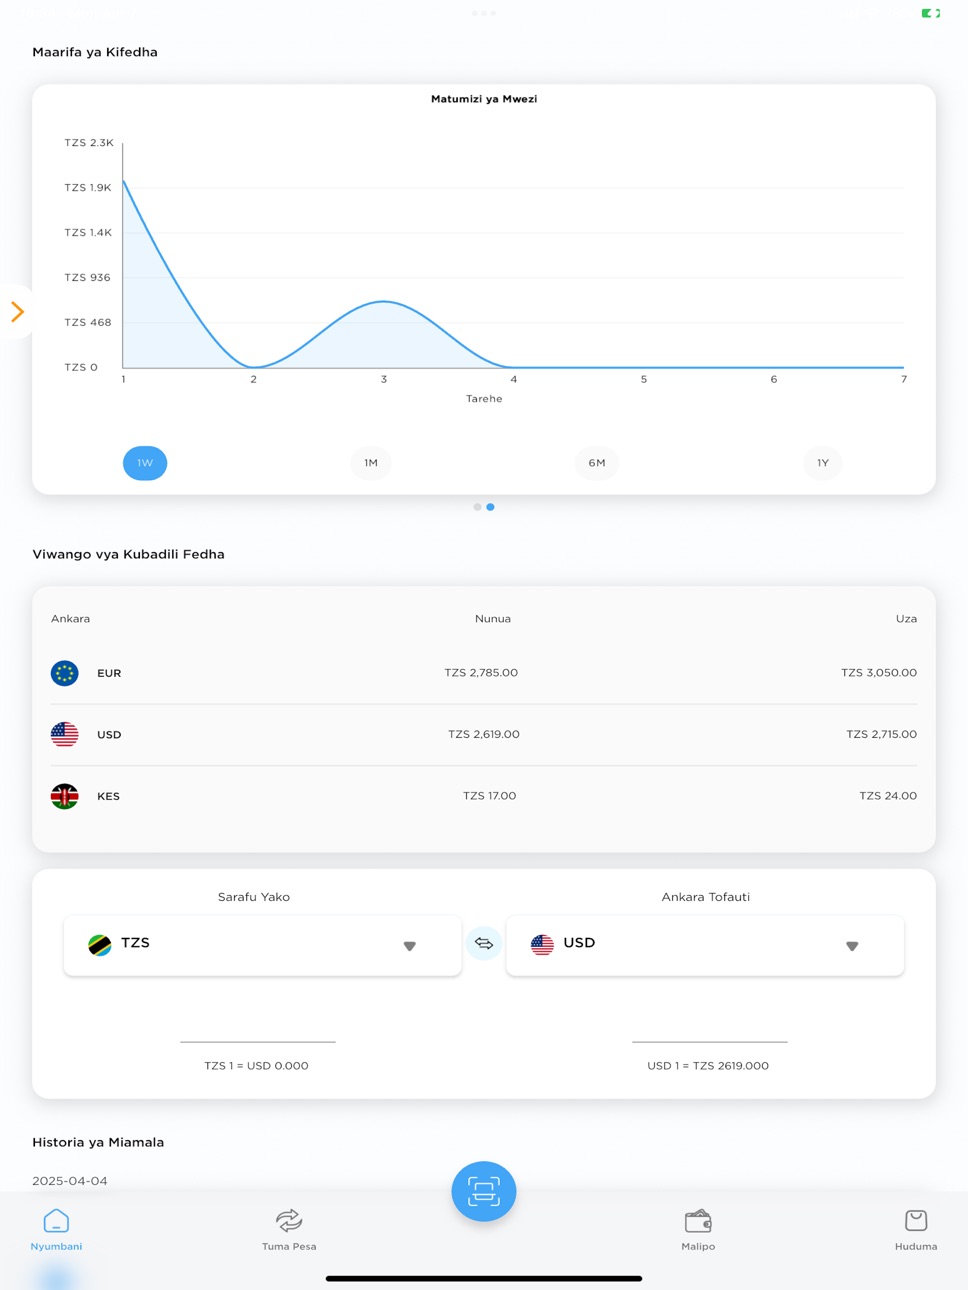968x1290 pixels.
Task: Click the USD dropdown arrow
Action: [x=852, y=946]
